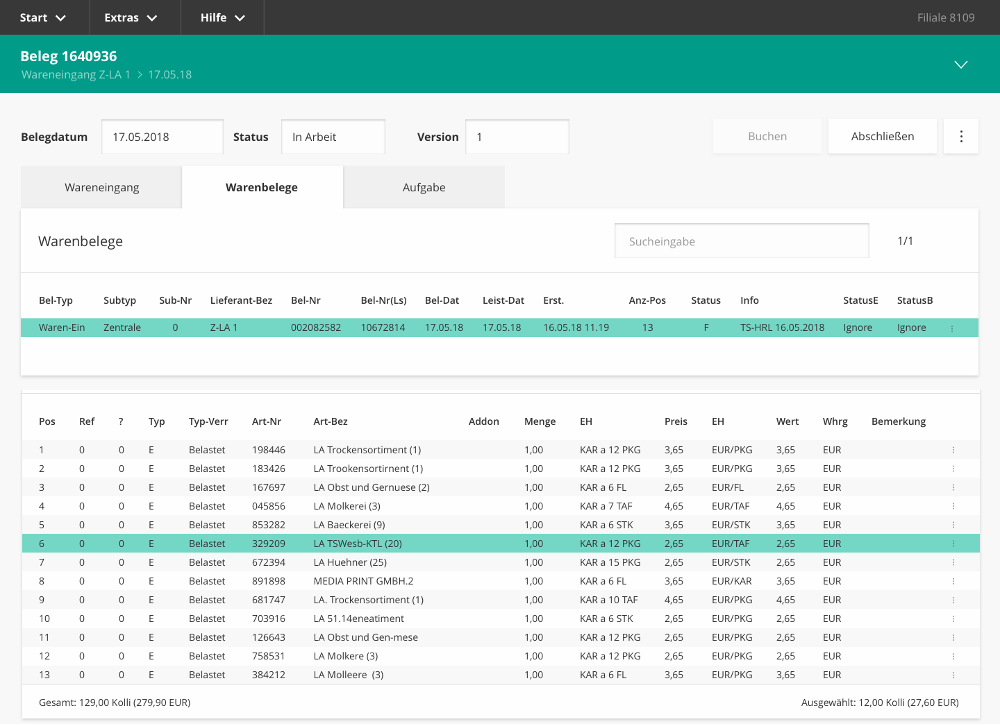Select LA Baeckerei (9) description
Screen dimensions: 1000x725
349,525
